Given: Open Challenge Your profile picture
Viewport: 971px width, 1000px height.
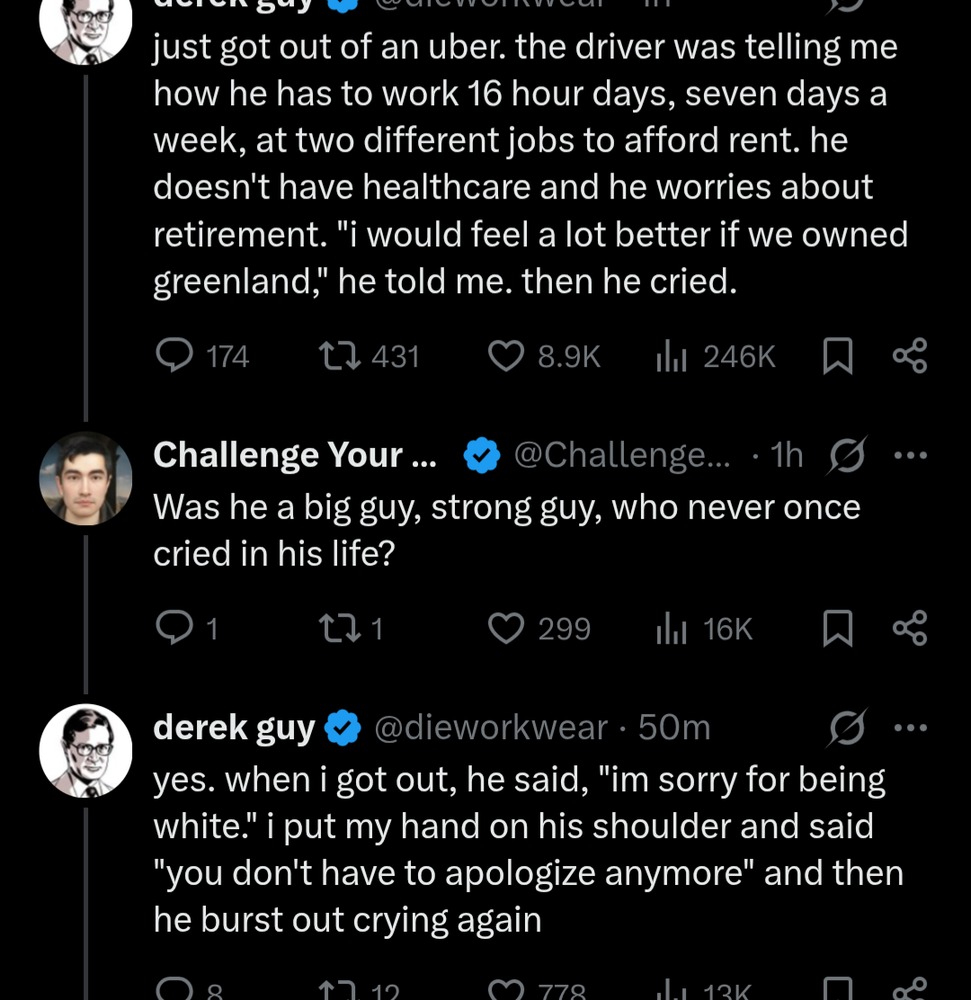Looking at the screenshot, I should [x=86, y=479].
